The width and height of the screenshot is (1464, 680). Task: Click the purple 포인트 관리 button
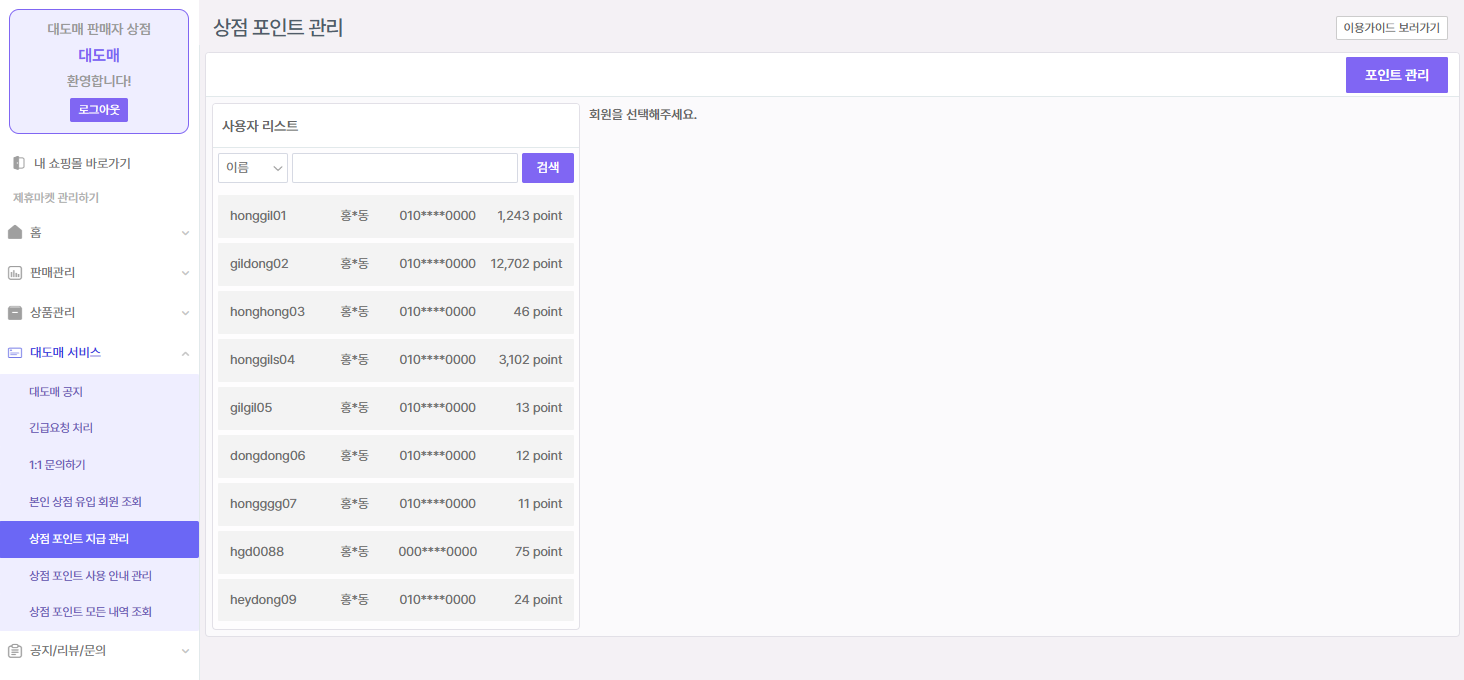click(x=1396, y=75)
